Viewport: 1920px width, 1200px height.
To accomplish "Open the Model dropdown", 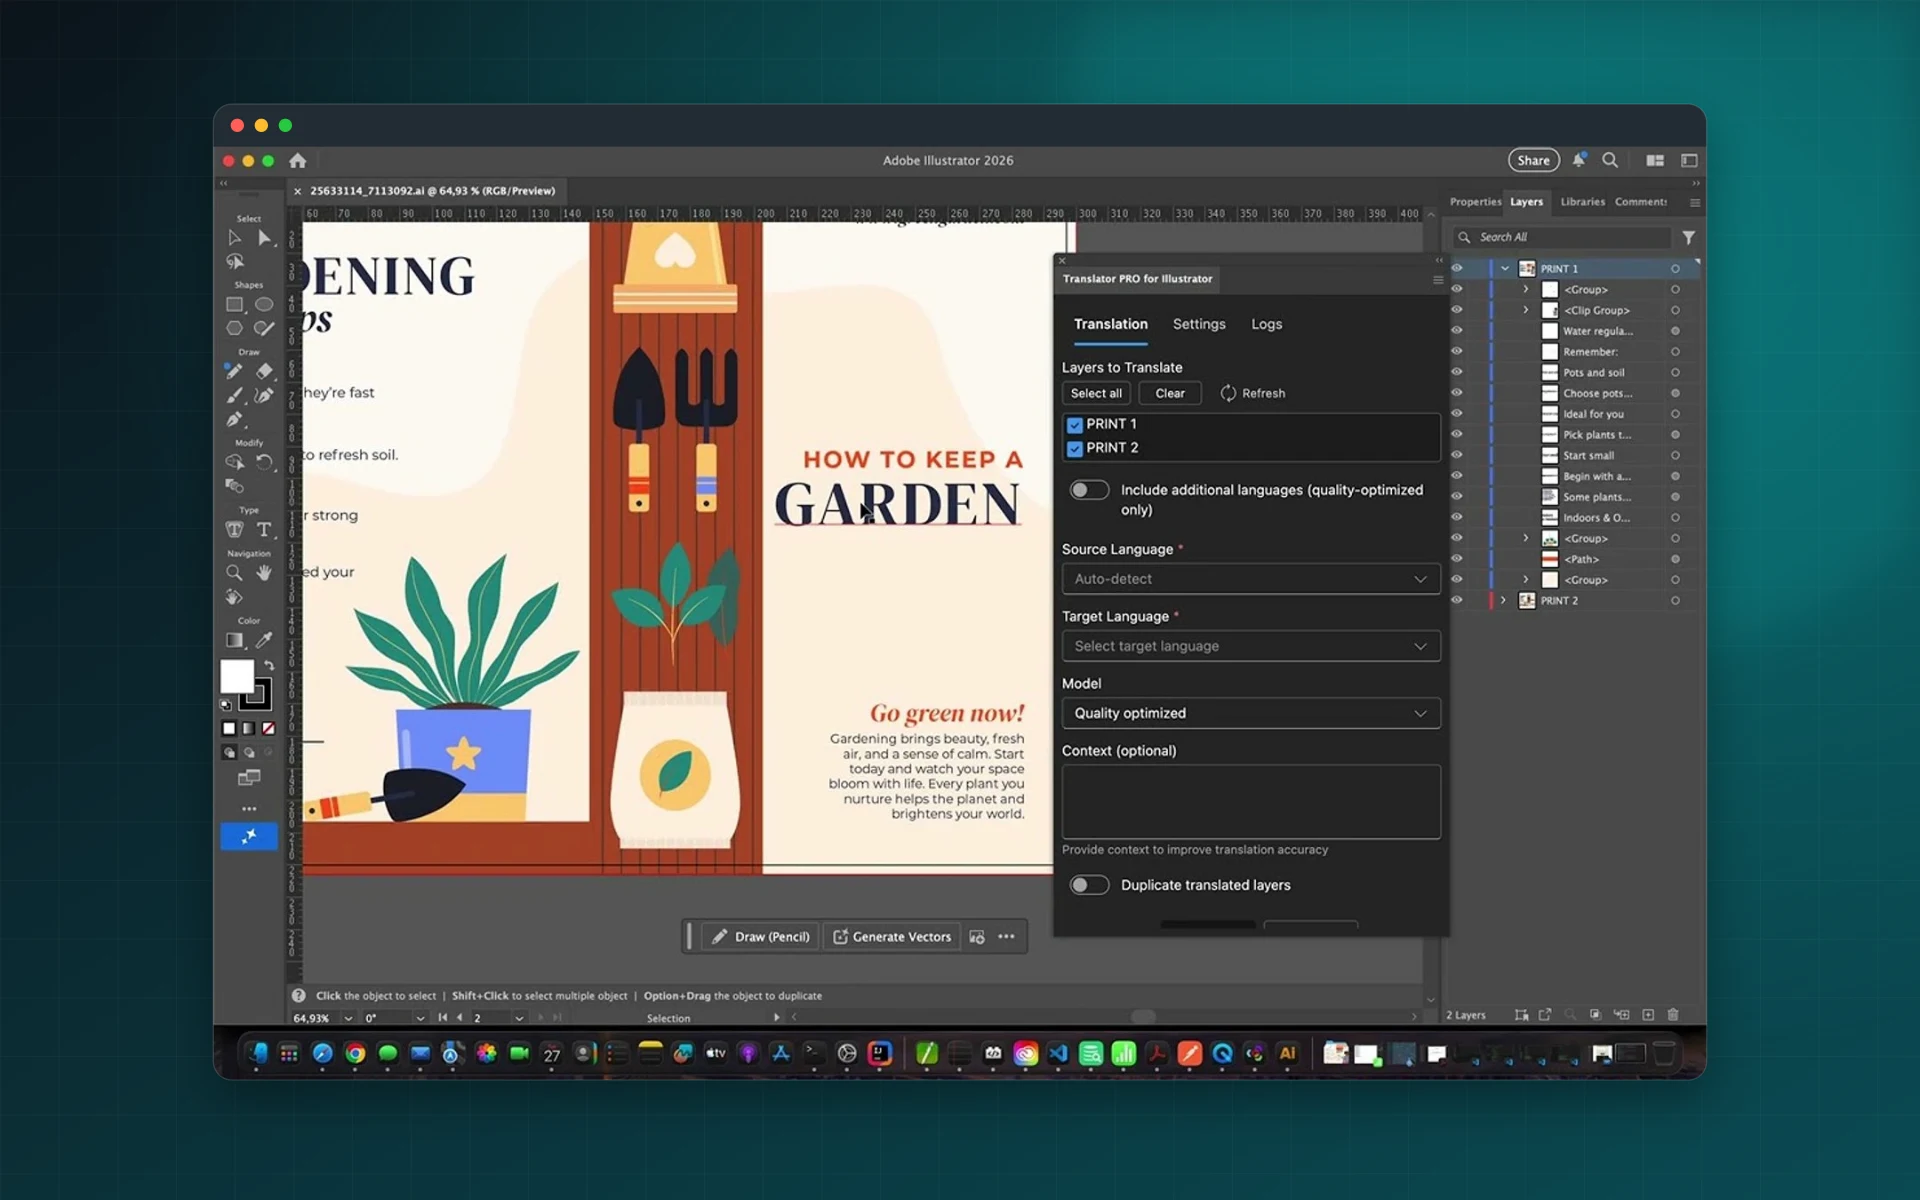I will pos(1251,713).
